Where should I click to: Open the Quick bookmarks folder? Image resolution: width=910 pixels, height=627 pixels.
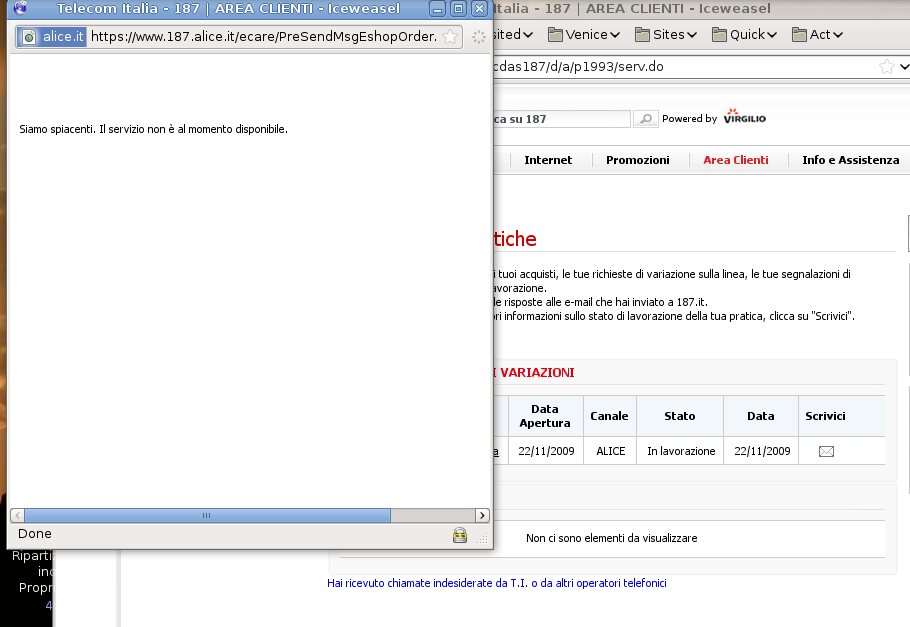(745, 35)
